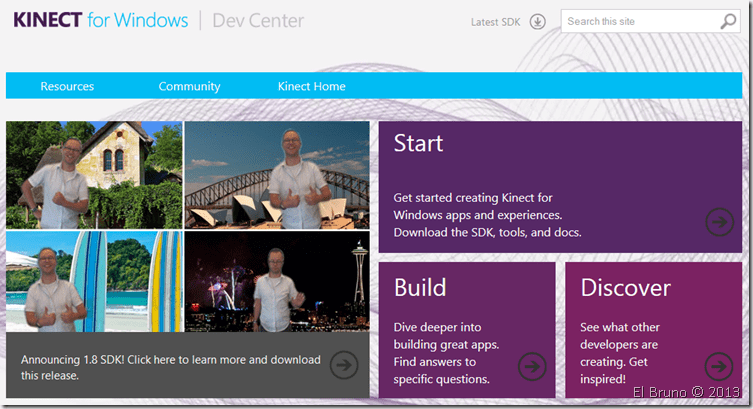Click the arrow icon in Build tile

pos(533,367)
